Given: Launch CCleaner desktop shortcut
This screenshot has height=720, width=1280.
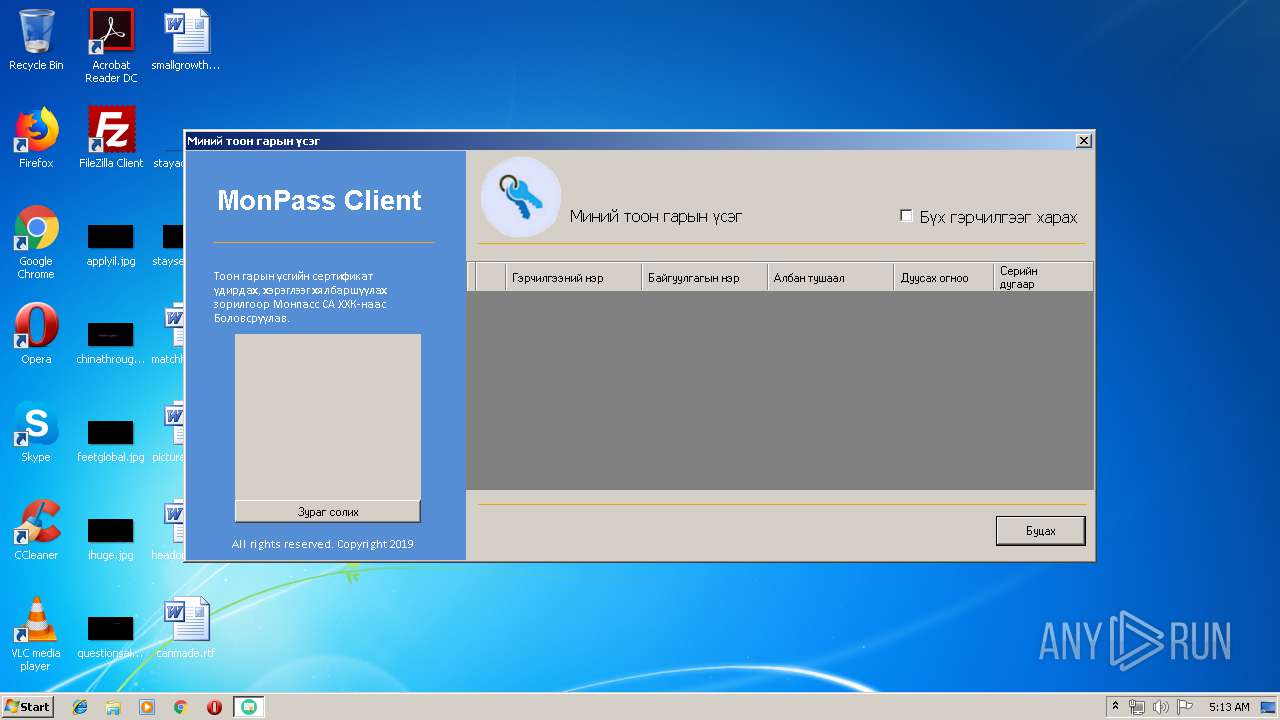Looking at the screenshot, I should click(36, 530).
